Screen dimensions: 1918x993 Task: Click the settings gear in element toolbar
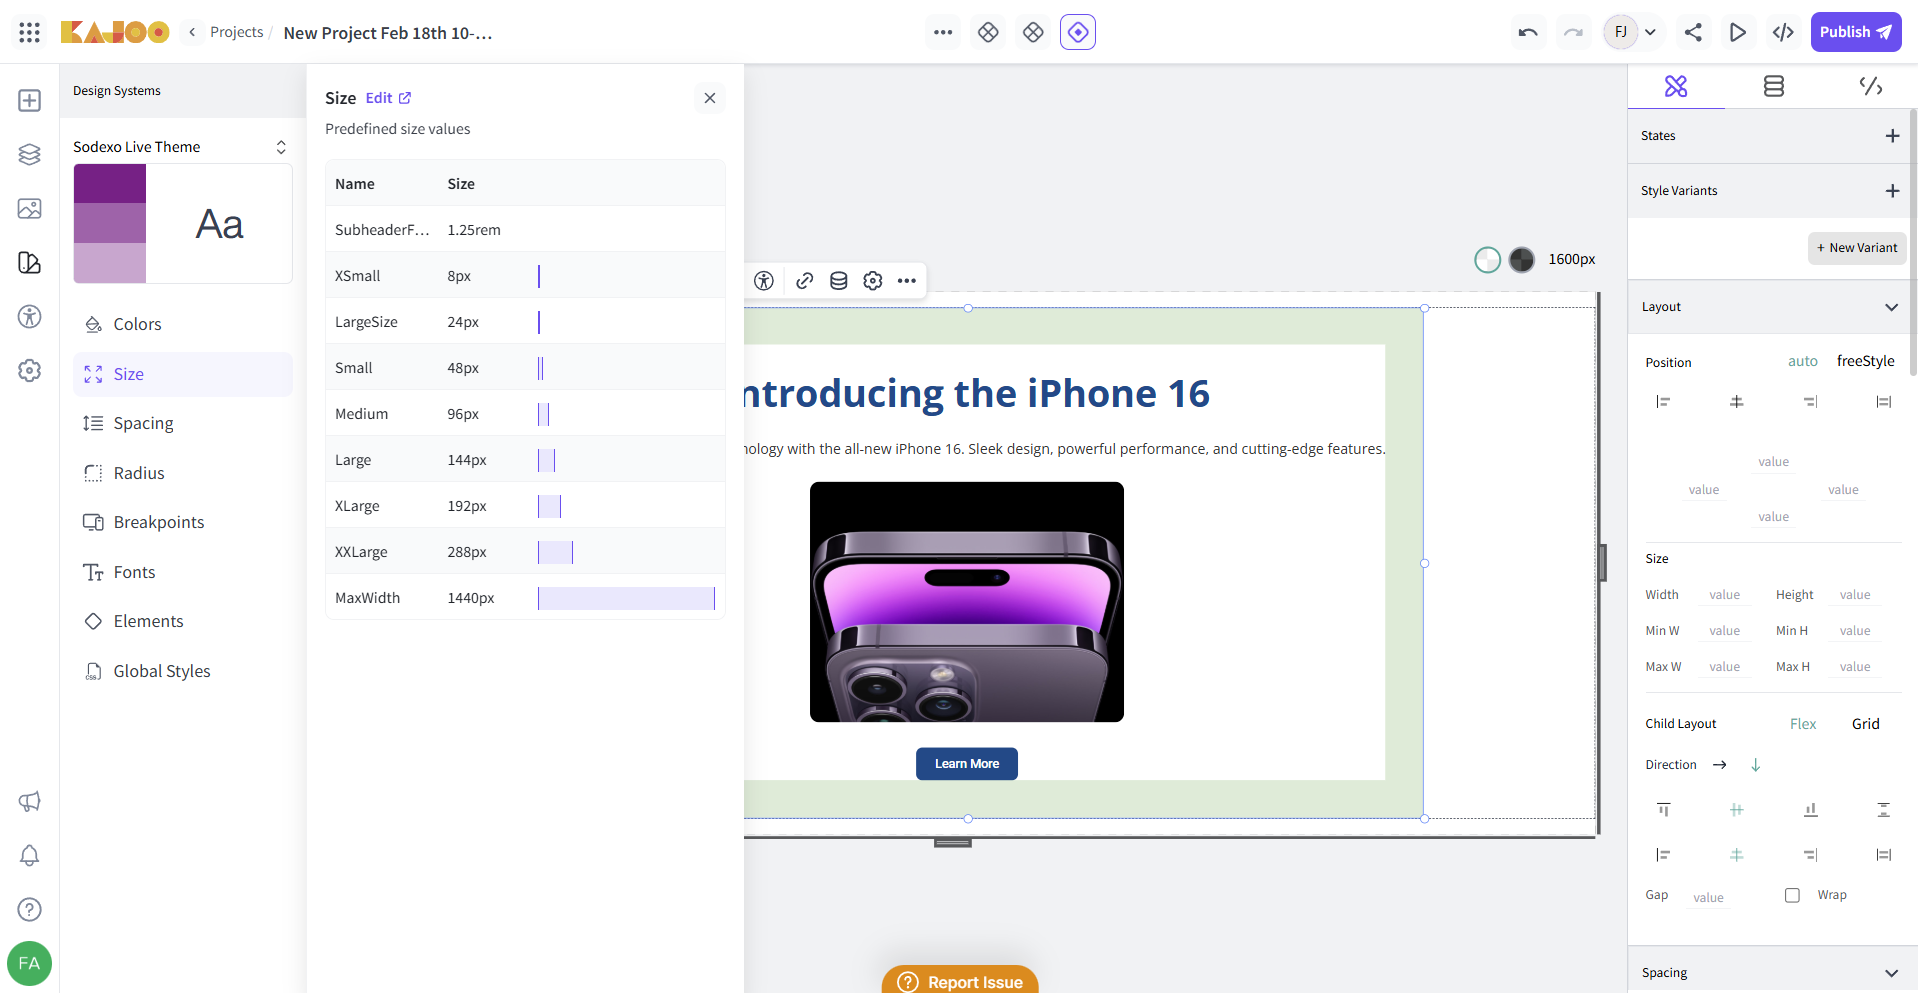[873, 281]
